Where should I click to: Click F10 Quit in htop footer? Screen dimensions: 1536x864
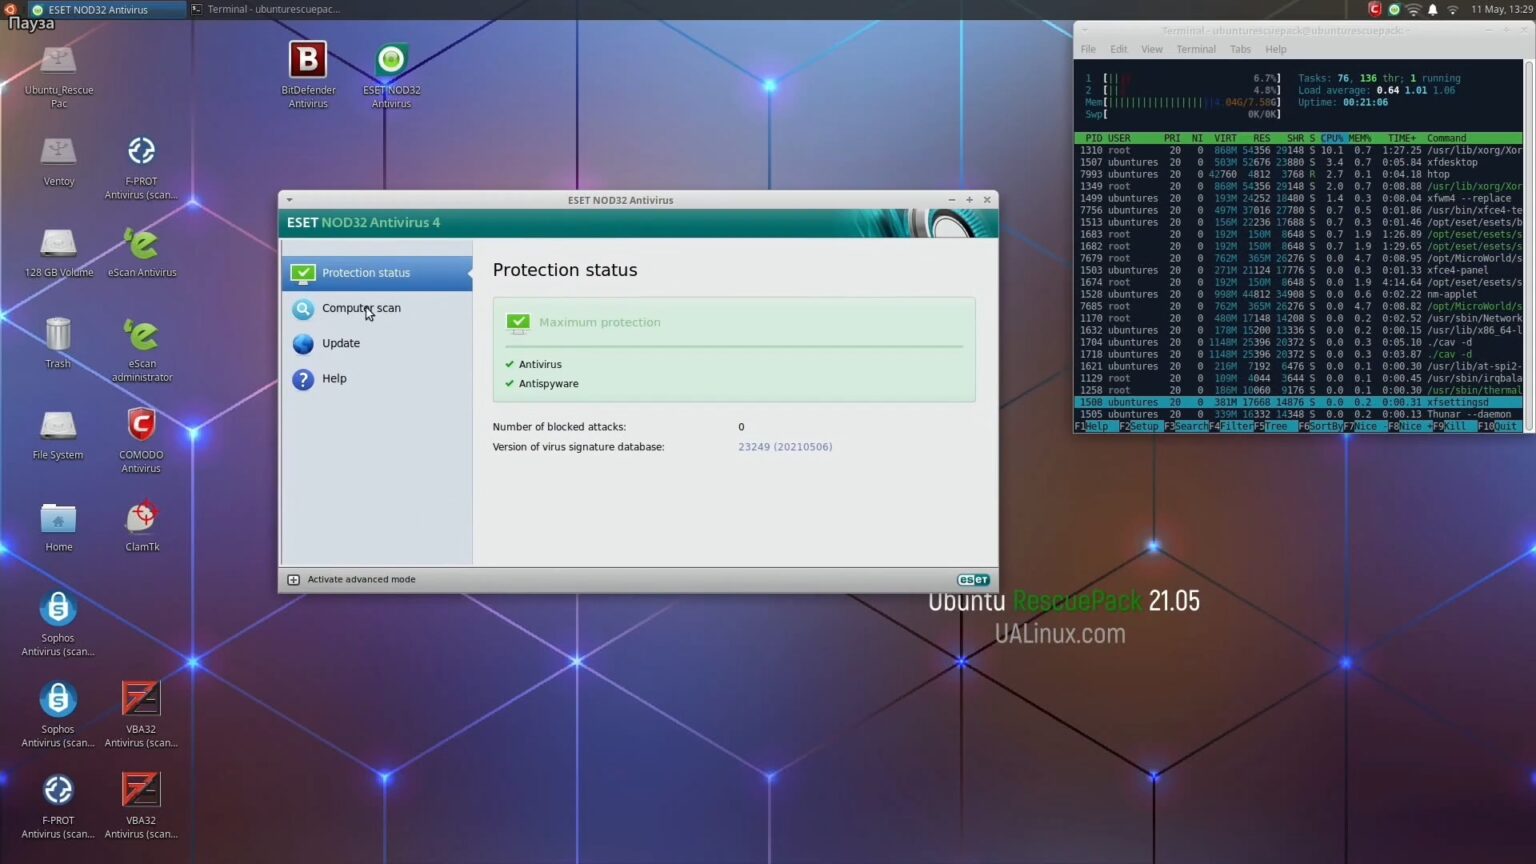1498,426
